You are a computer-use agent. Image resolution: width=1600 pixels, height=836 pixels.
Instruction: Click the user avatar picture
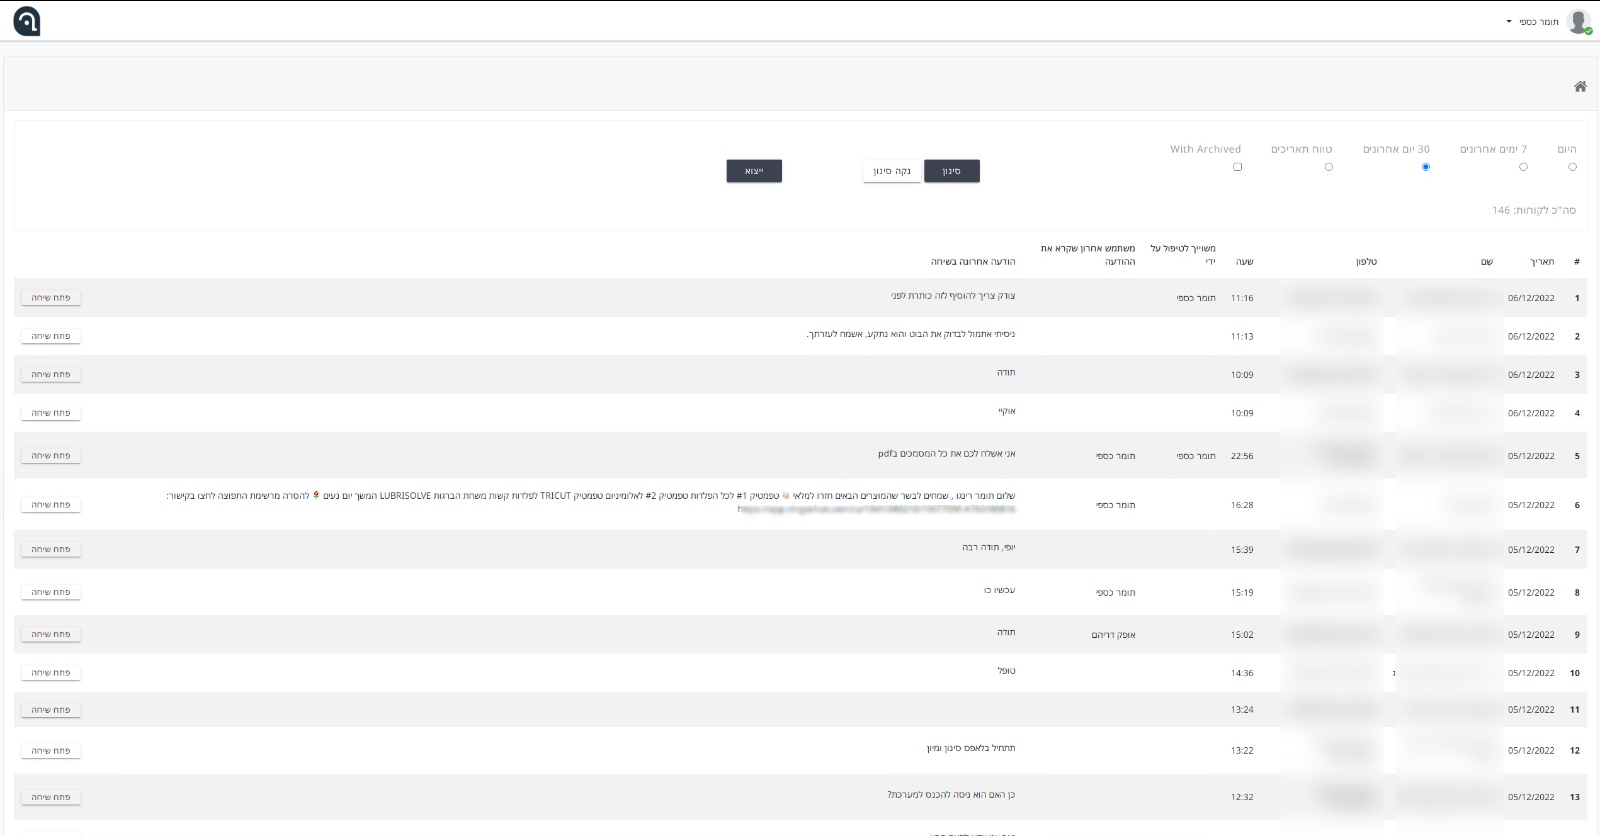point(1579,22)
